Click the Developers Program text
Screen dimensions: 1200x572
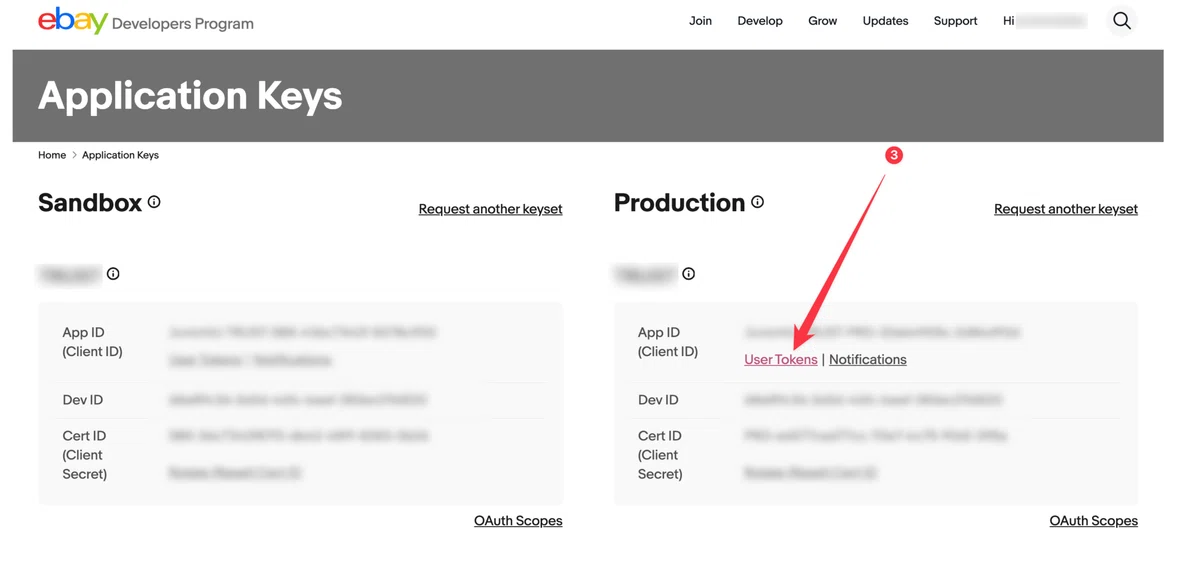[183, 24]
